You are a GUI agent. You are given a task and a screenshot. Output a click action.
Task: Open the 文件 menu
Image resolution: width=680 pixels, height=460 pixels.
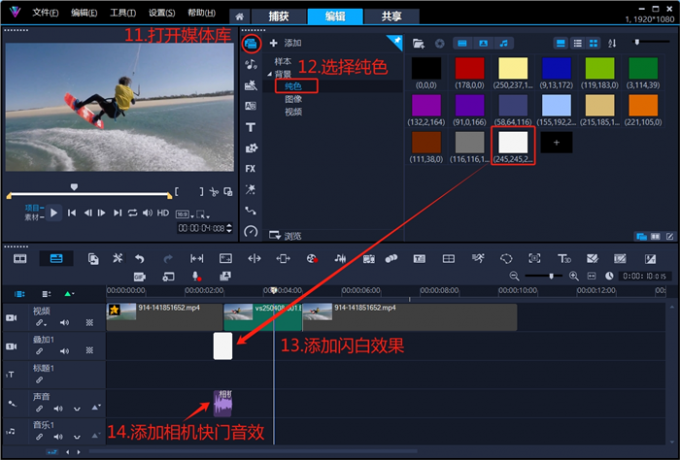[46, 13]
